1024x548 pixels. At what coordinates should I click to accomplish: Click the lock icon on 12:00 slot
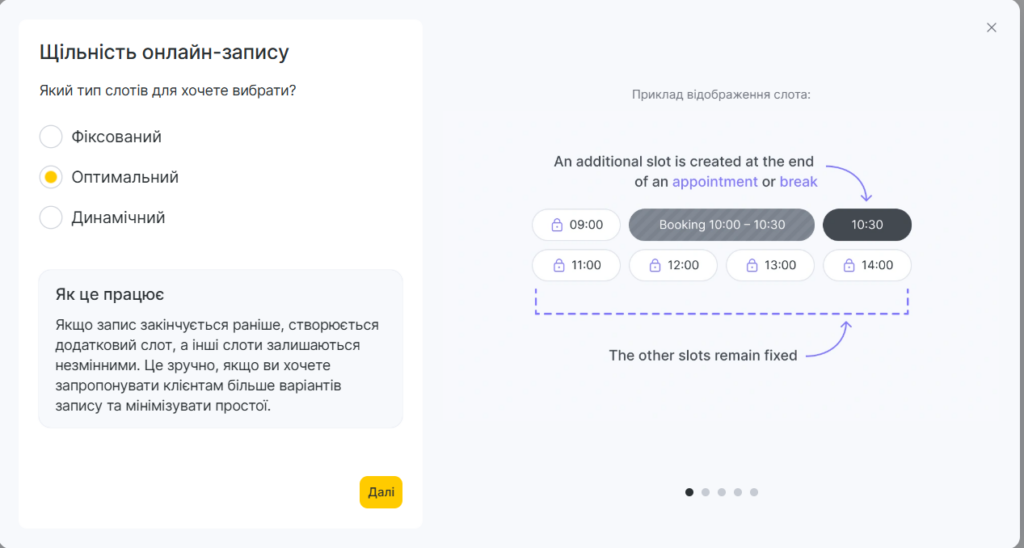[x=655, y=265]
